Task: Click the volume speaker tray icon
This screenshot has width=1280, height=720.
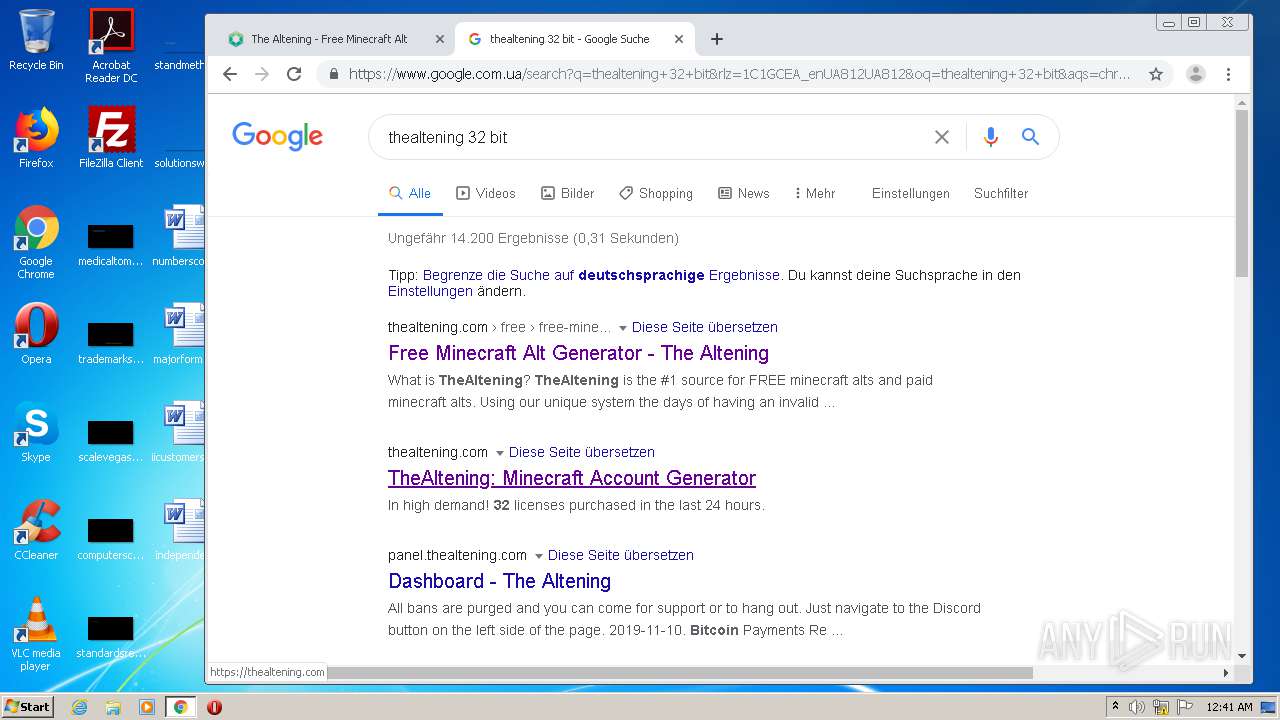Action: (x=1137, y=707)
